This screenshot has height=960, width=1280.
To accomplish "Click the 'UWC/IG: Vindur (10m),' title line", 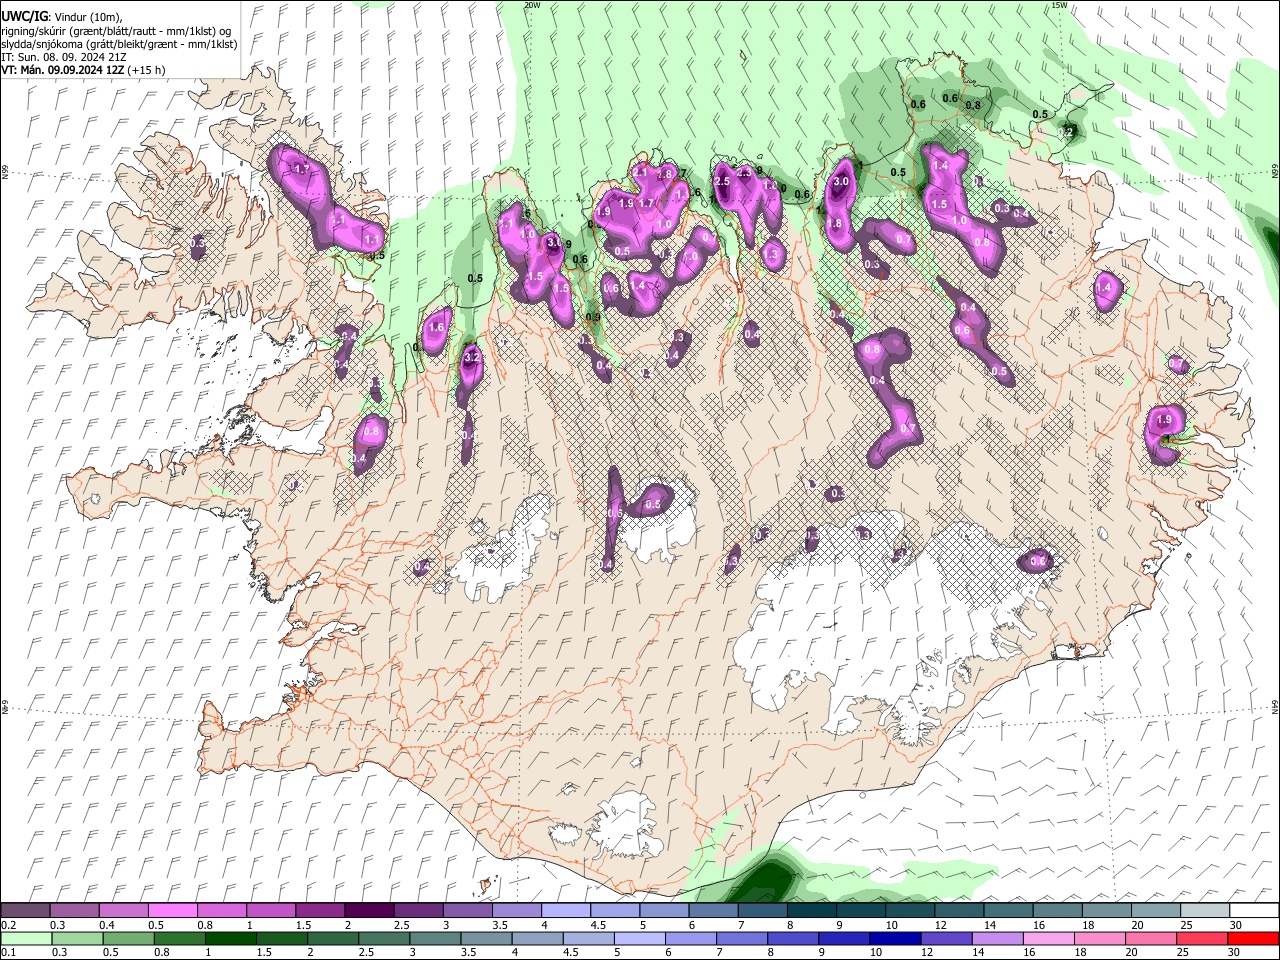I will [x=62, y=17].
